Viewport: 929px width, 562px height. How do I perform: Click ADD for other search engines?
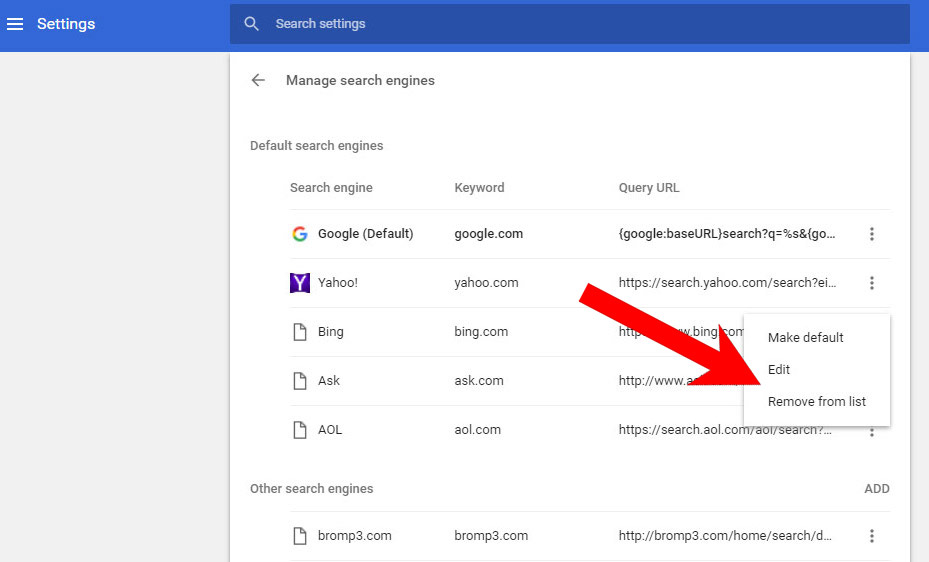coord(877,489)
